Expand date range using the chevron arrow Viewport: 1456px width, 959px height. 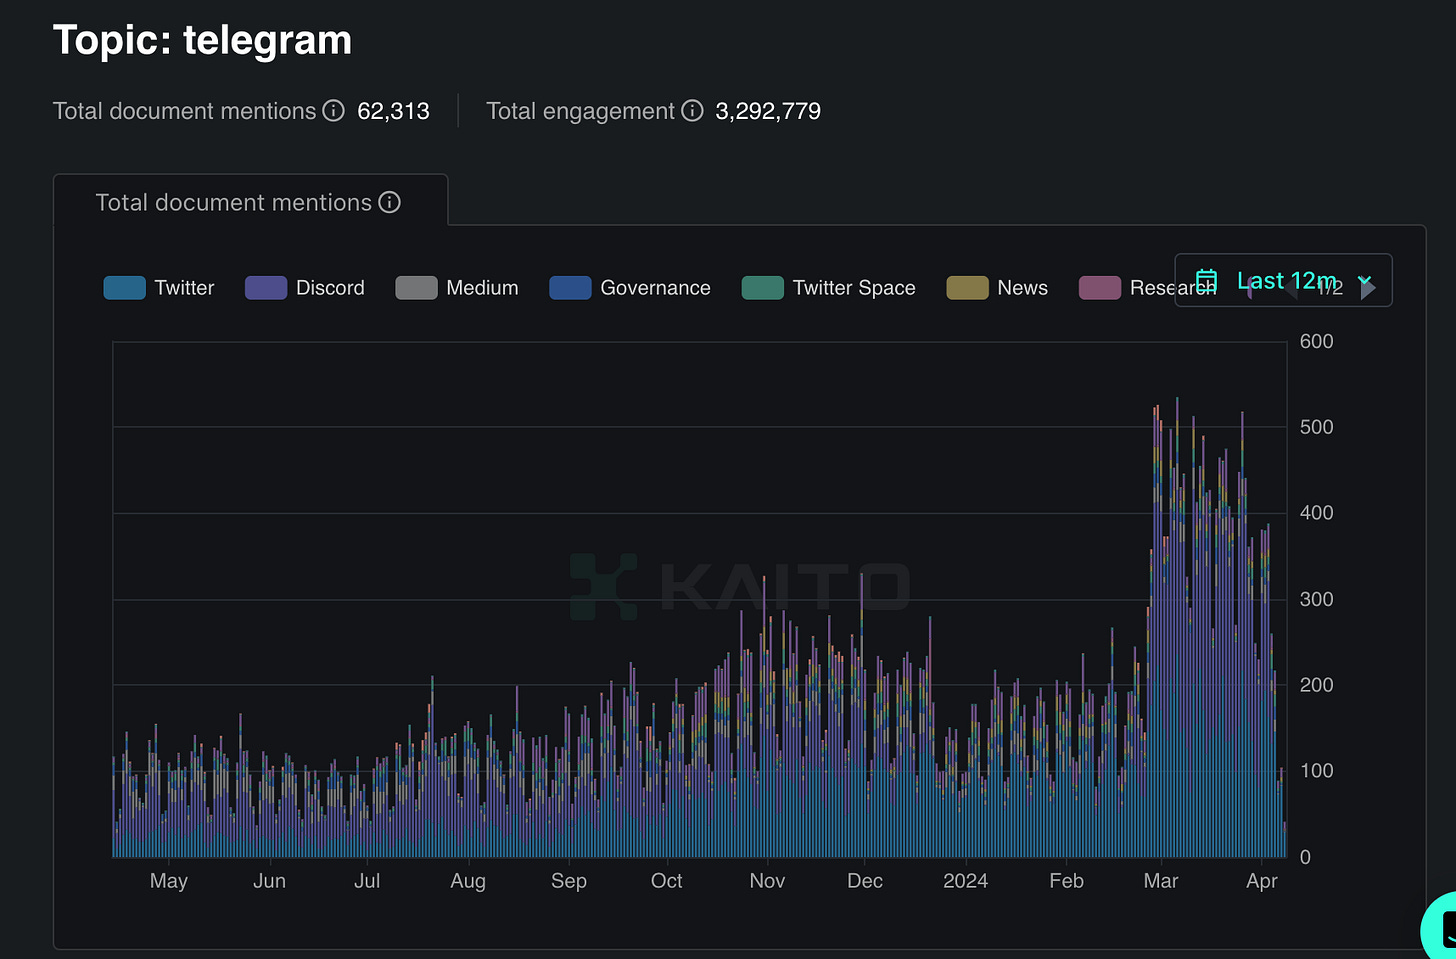point(1364,281)
